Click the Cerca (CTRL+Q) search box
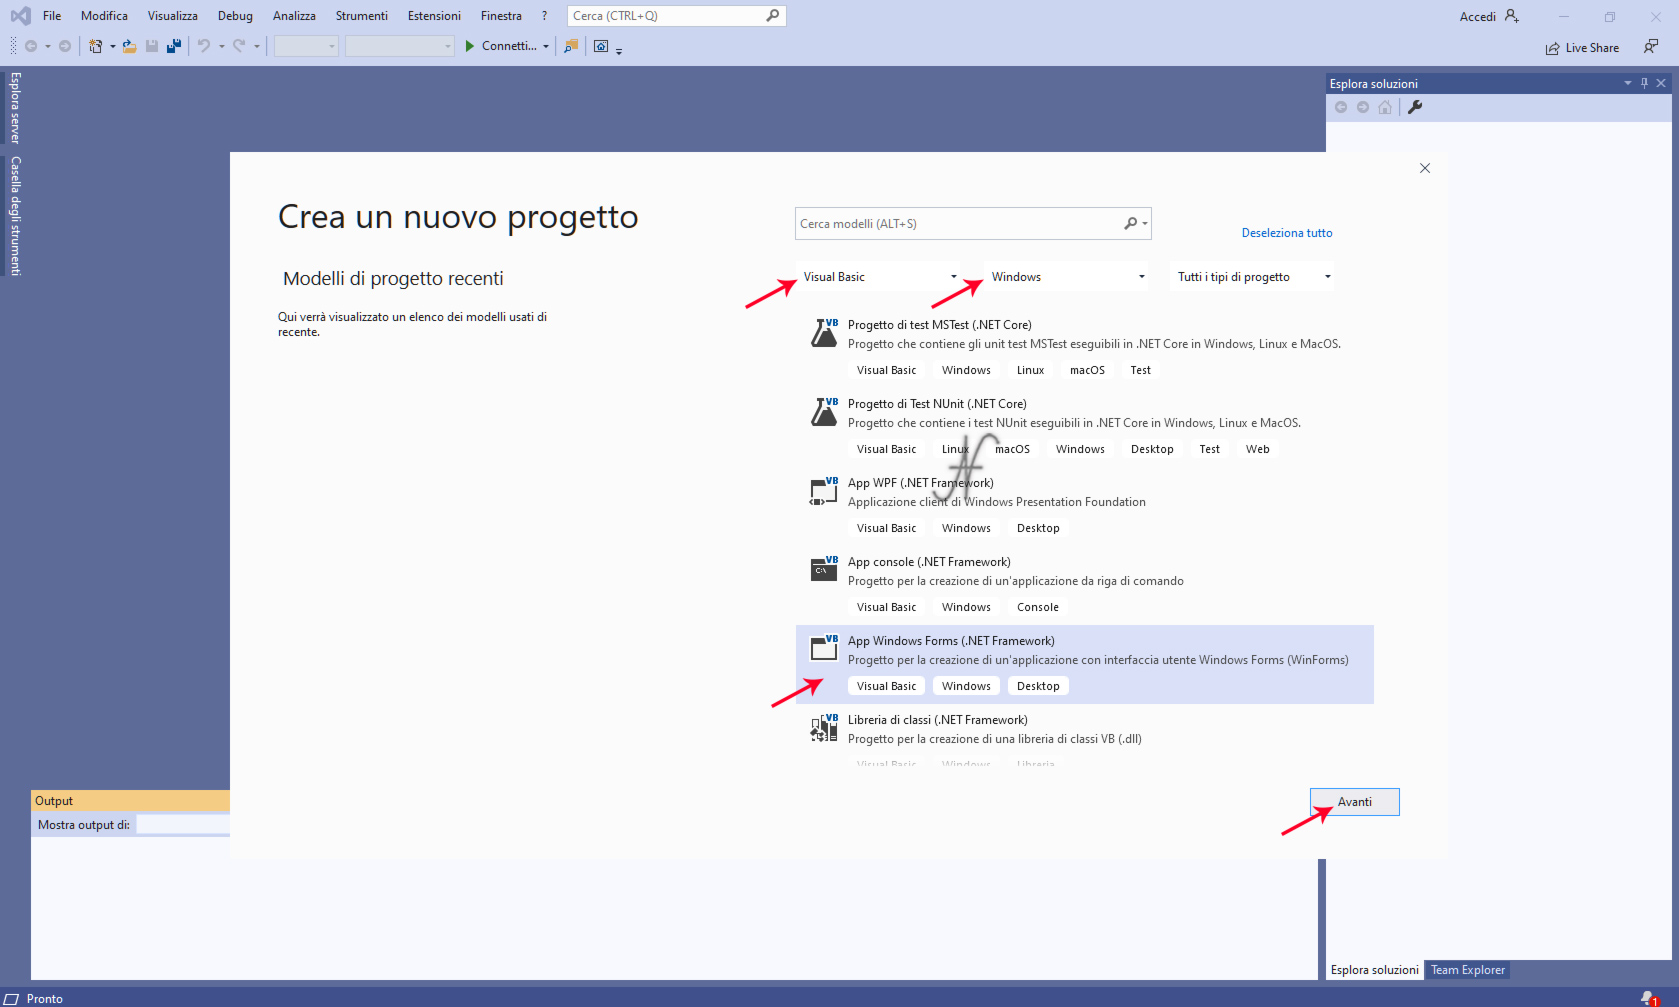 tap(677, 16)
